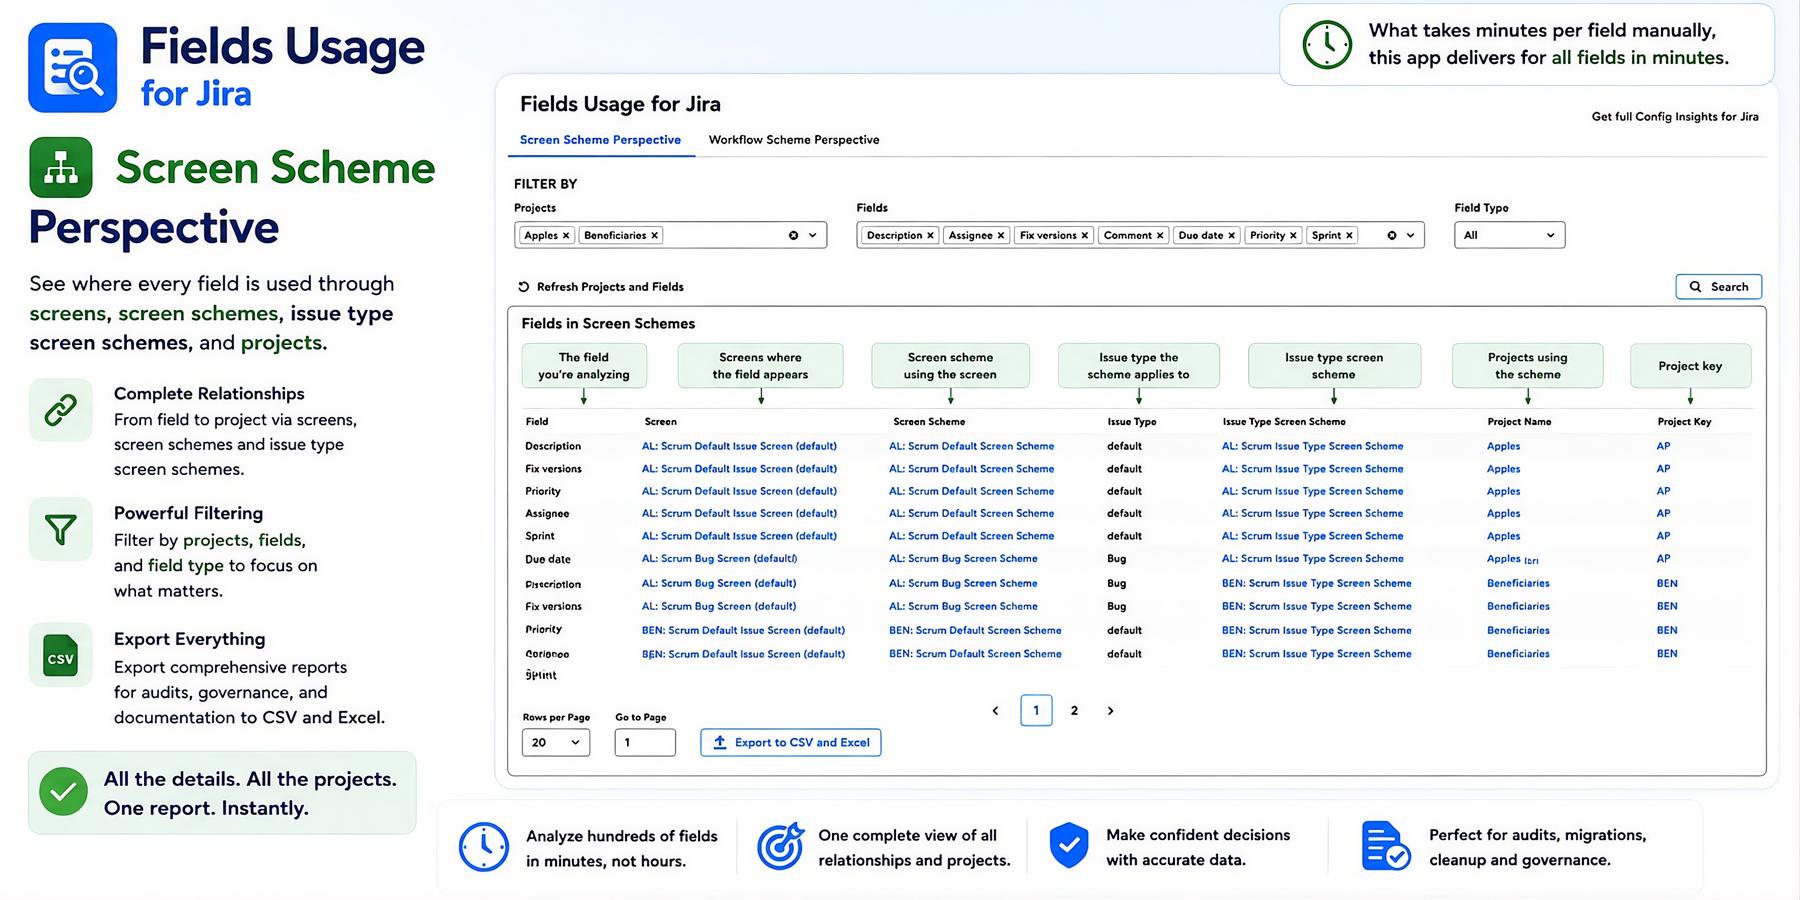This screenshot has height=900, width=1800.
Task: Open the Rows per Page dropdown
Action: pos(556,742)
